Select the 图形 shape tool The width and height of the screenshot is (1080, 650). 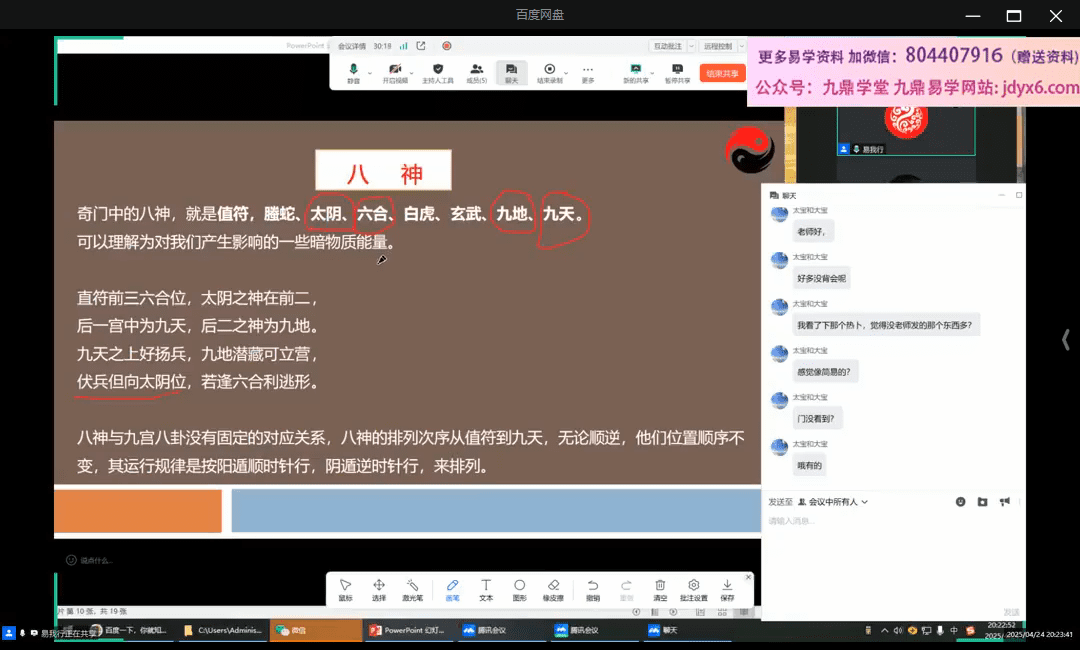coord(519,589)
